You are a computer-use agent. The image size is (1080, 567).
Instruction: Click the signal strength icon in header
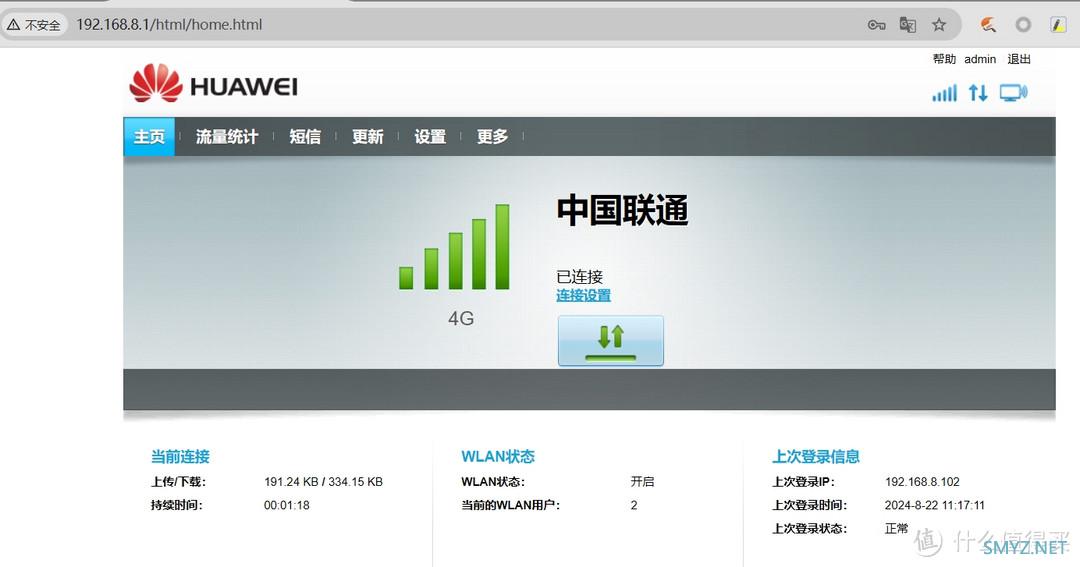click(944, 93)
